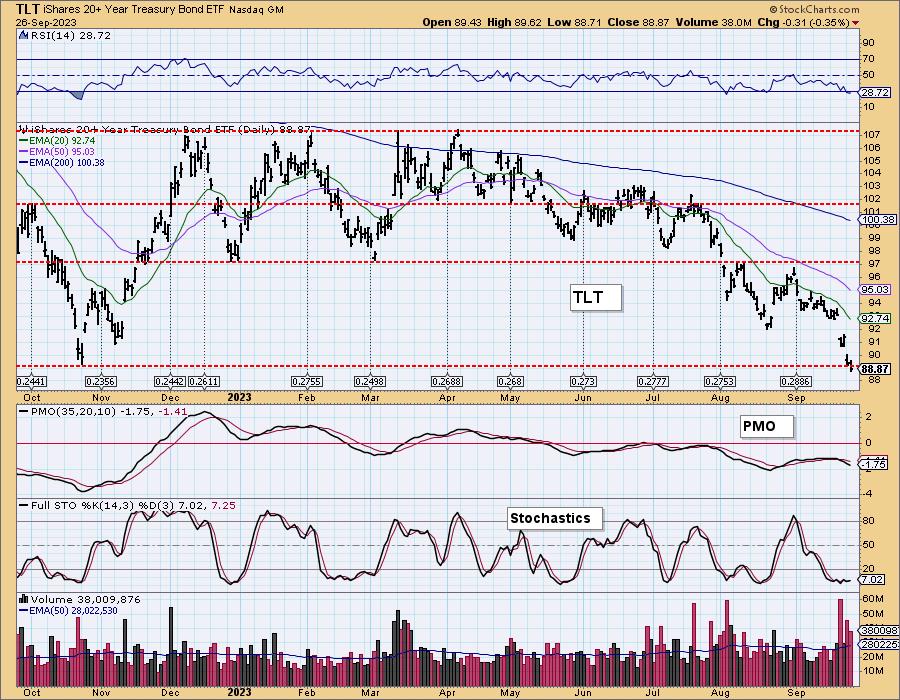The height and width of the screenshot is (700, 900).
Task: Click the Chg -0.31 (-0.35%) value
Action: point(804,22)
